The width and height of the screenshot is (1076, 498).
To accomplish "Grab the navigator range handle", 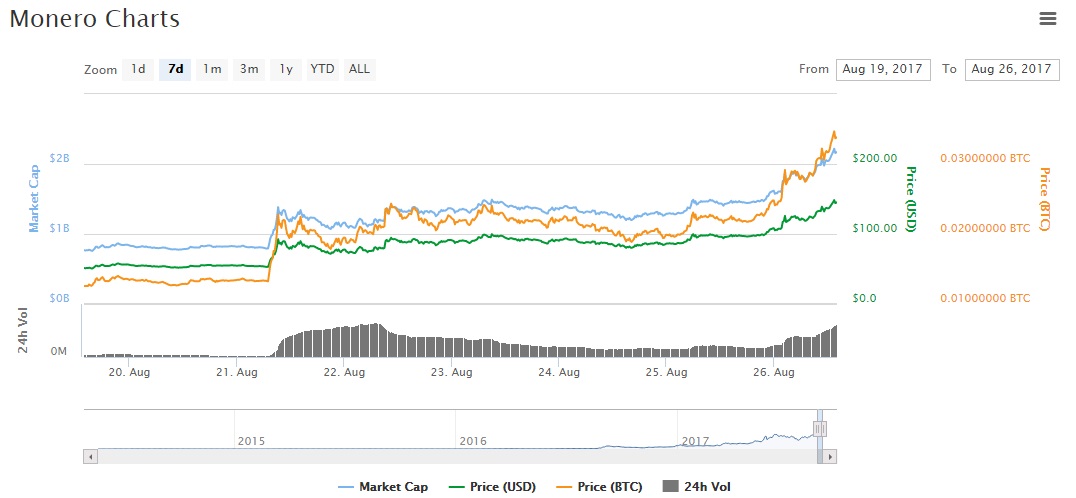I will 820,429.
